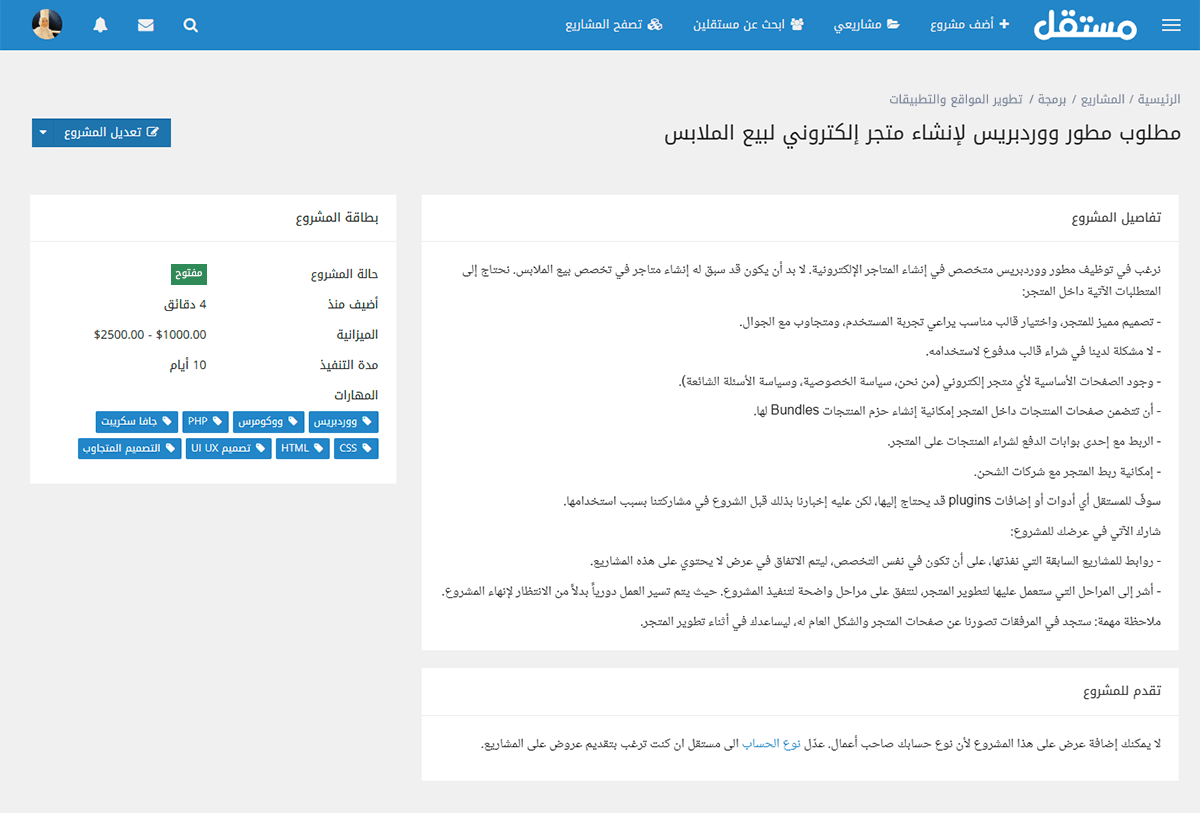
Task: Click the جافا سكريبت skill tag
Action: click(x=137, y=422)
